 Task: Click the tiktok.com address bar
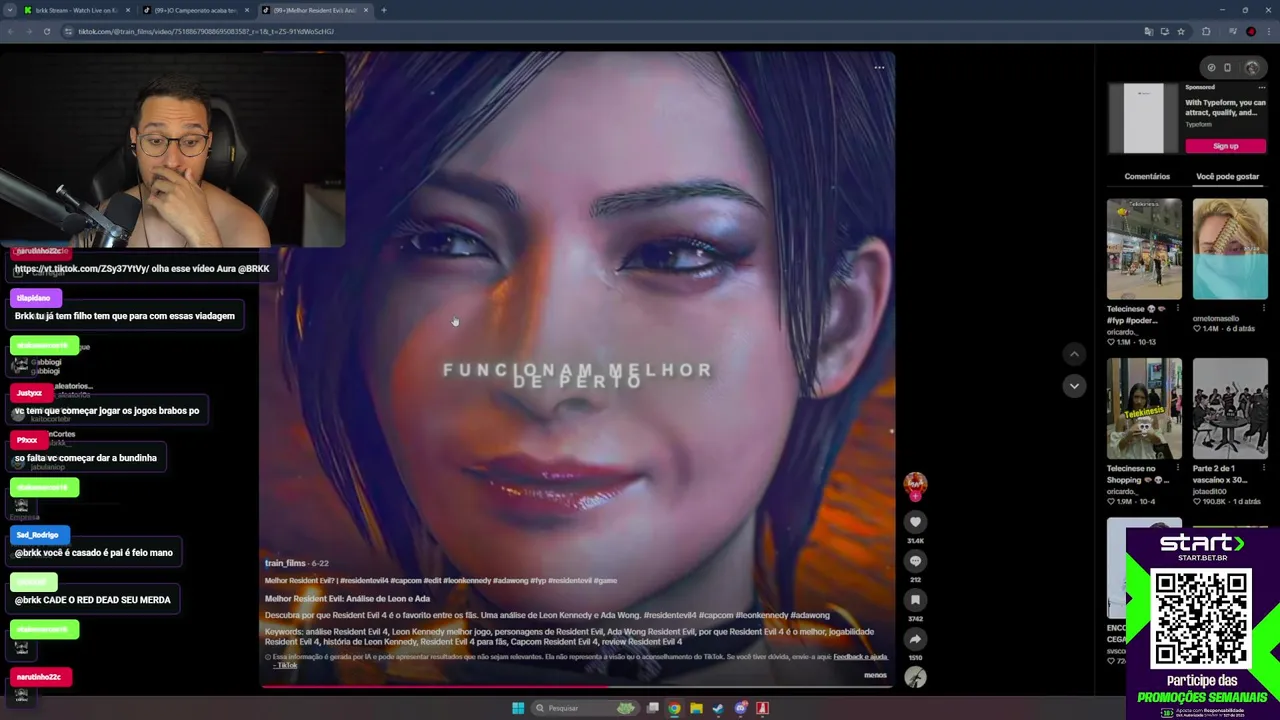(600, 31)
